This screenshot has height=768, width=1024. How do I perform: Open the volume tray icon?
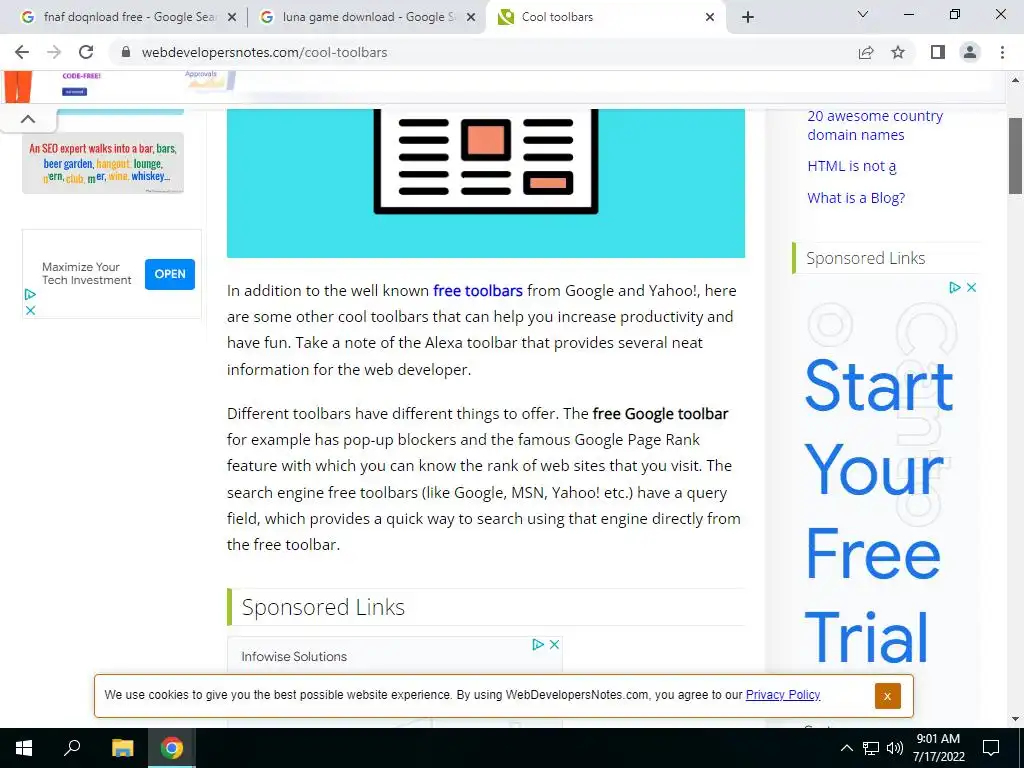(x=895, y=748)
